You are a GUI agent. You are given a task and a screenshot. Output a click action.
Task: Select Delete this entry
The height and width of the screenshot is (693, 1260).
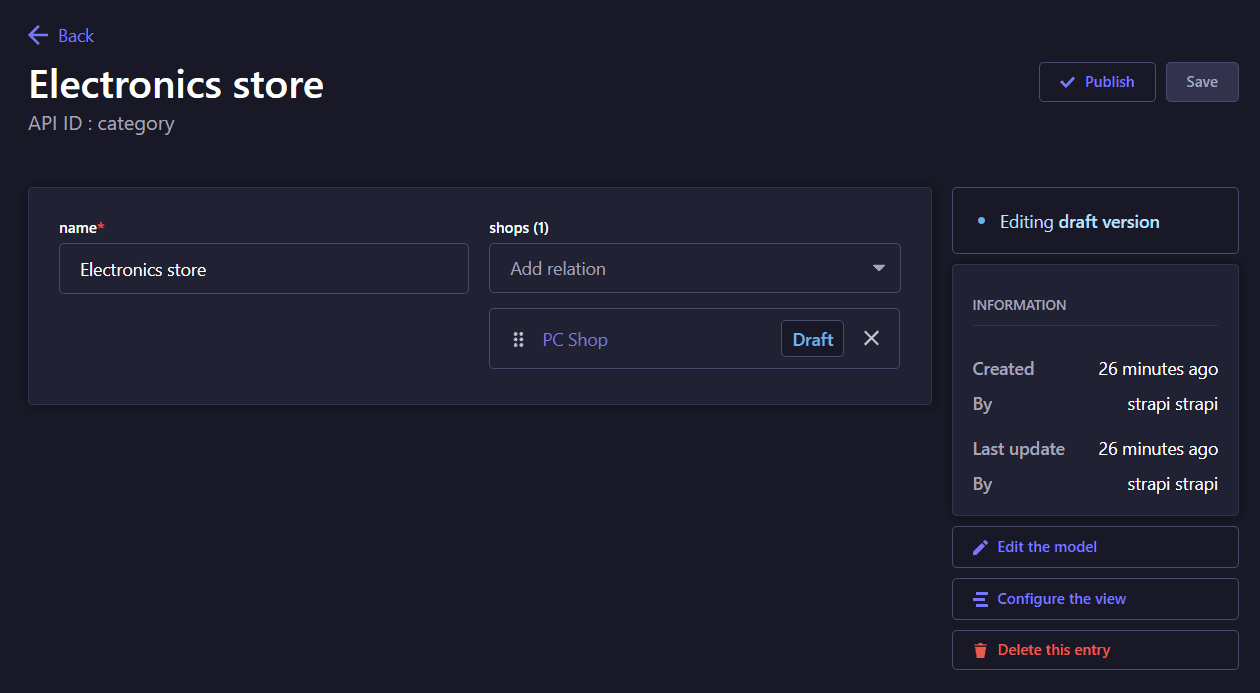click(1053, 650)
